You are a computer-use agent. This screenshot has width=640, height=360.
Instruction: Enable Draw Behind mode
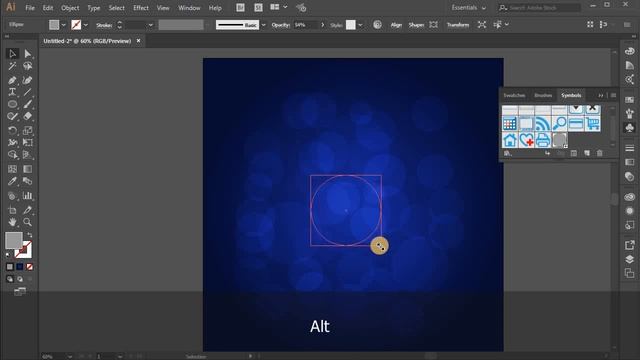pos(20,279)
